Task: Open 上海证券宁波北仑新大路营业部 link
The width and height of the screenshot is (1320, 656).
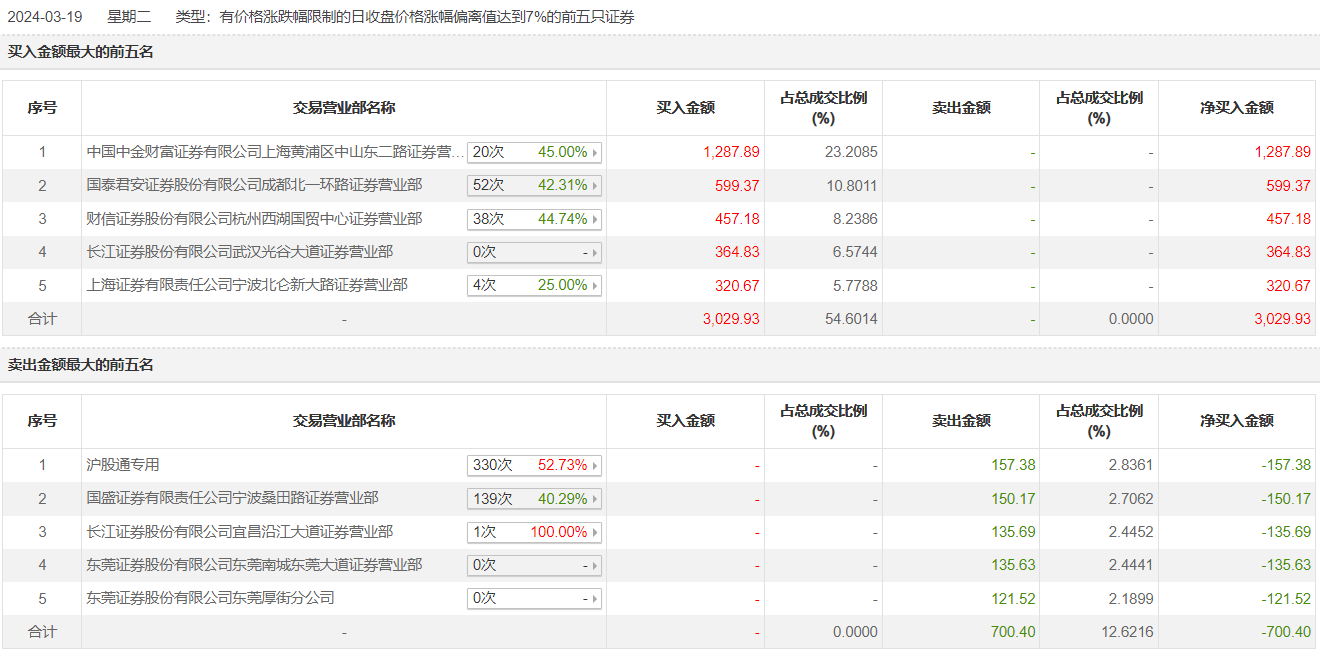Action: [x=247, y=285]
